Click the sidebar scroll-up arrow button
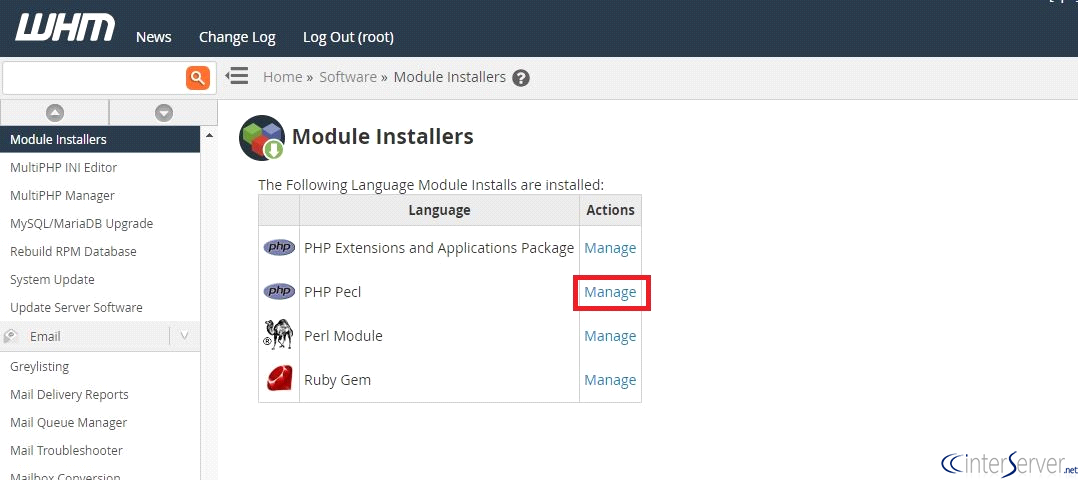The width and height of the screenshot is (1078, 480). point(54,113)
